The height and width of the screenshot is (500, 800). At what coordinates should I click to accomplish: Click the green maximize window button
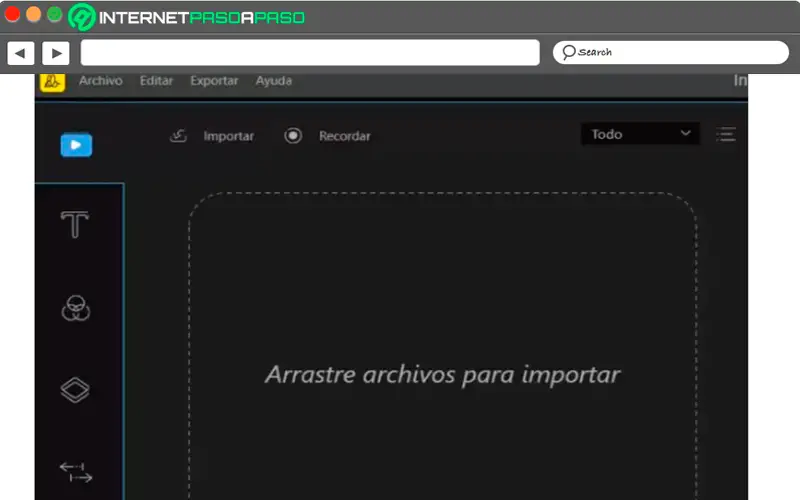55,14
